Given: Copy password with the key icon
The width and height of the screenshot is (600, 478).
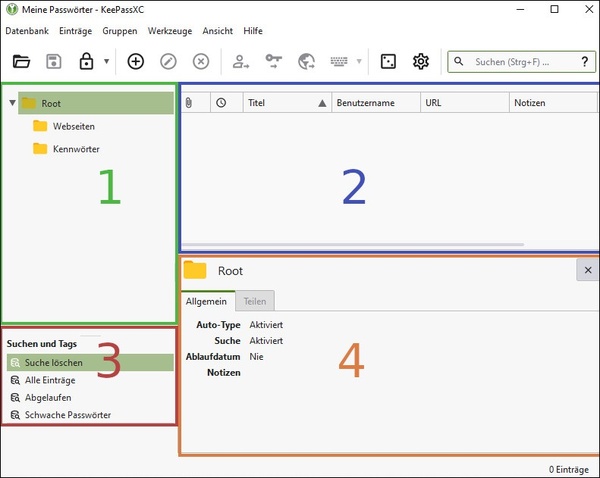Looking at the screenshot, I should coord(274,61).
